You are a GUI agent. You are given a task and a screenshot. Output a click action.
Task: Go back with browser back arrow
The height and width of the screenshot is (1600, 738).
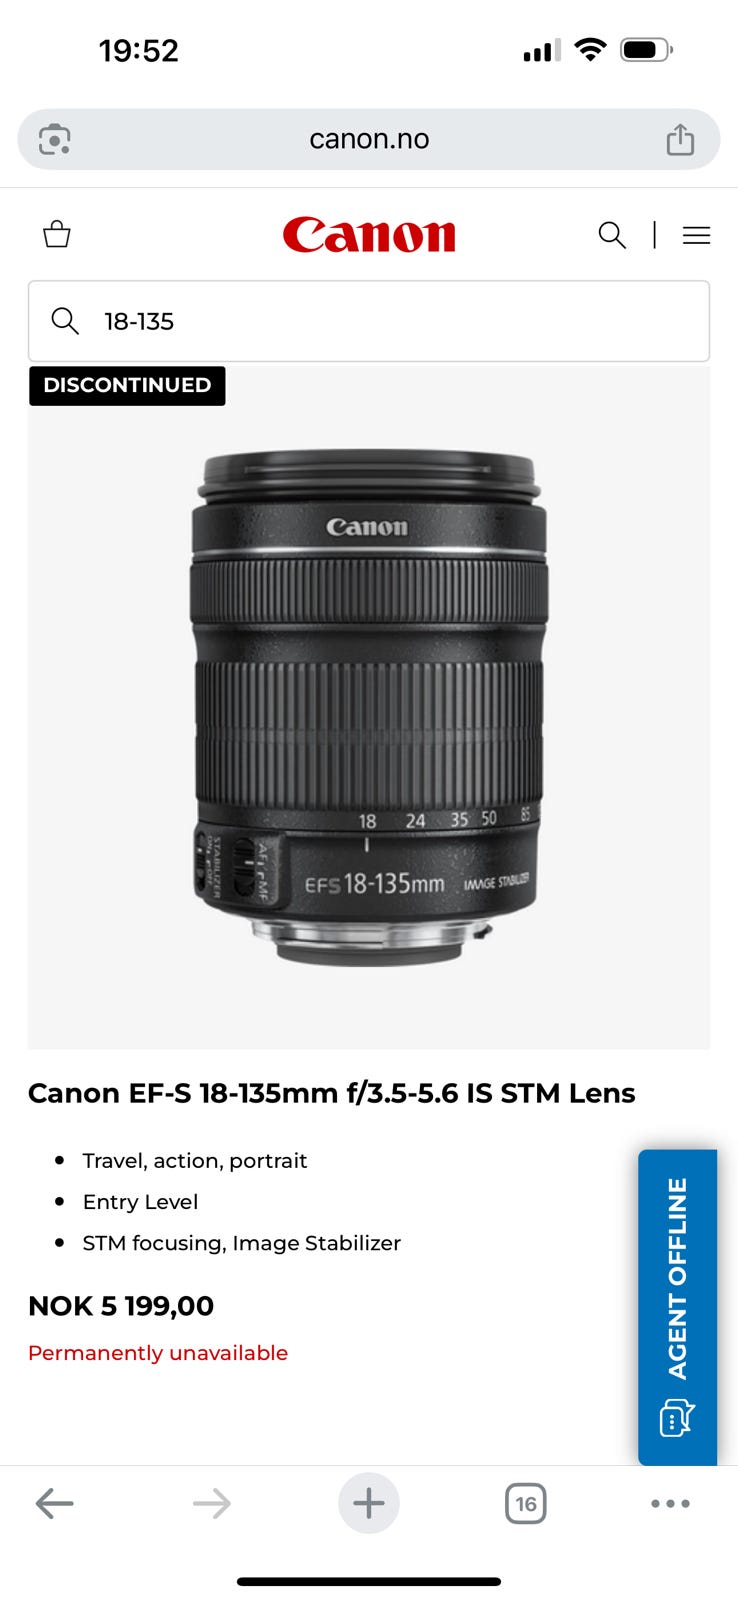[54, 1503]
